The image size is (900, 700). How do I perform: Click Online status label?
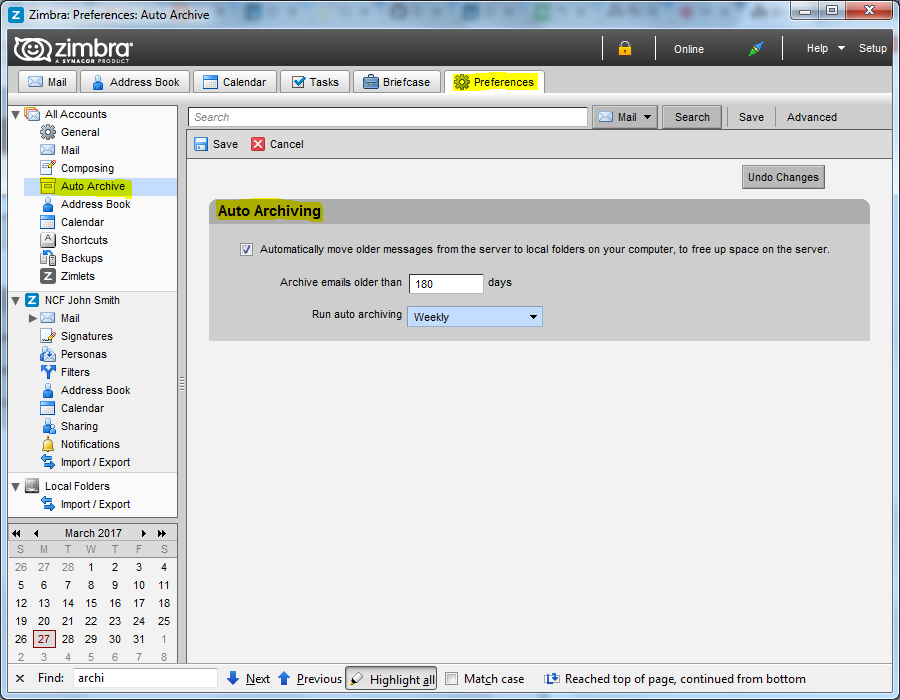(x=688, y=49)
